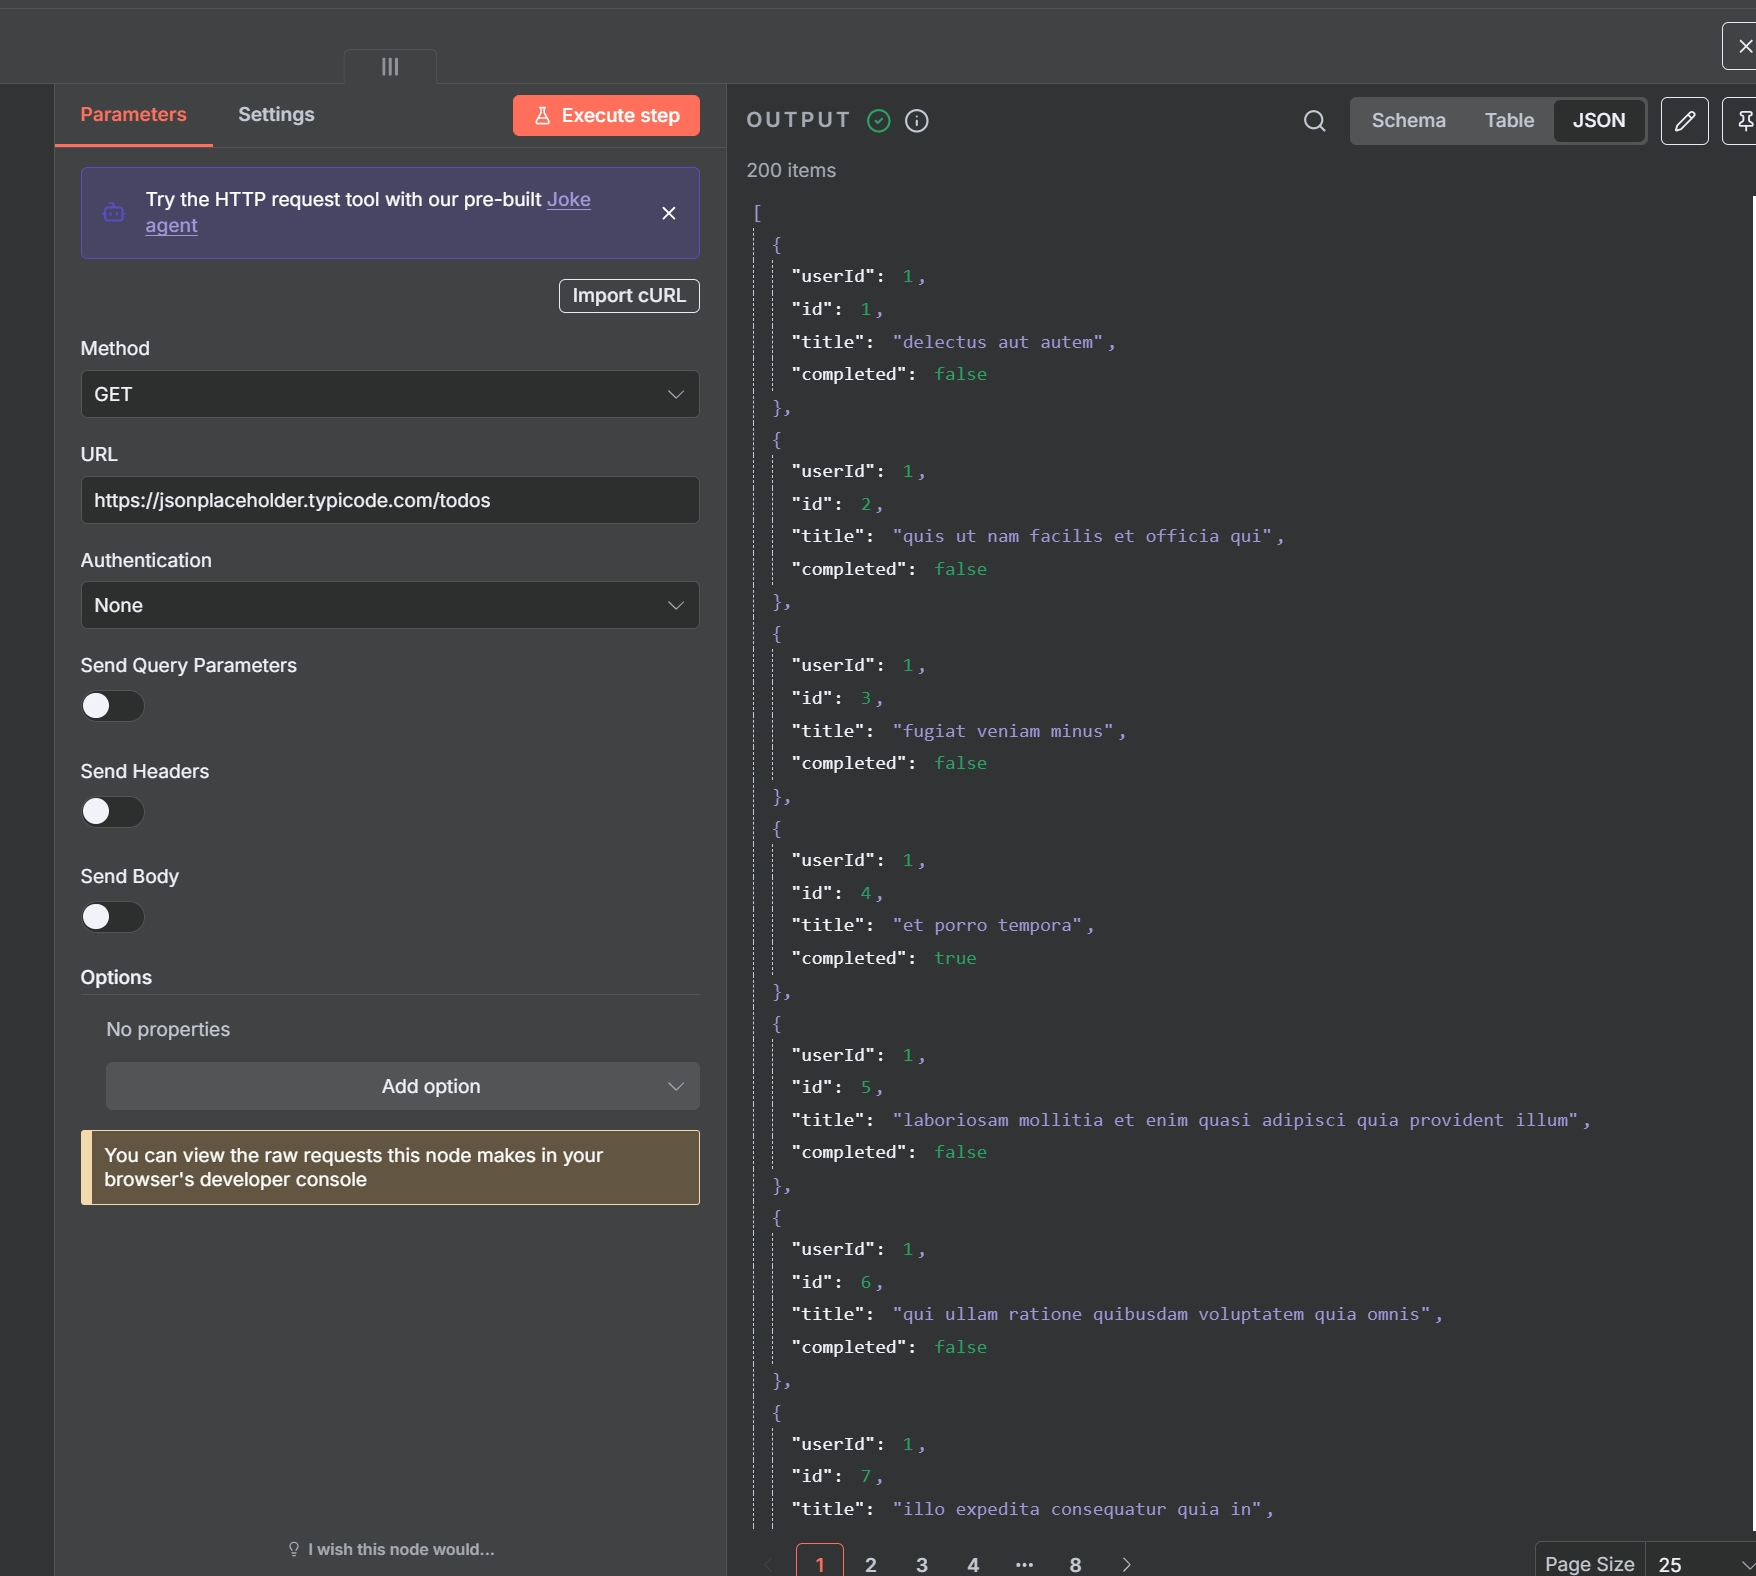The image size is (1756, 1576).
Task: Go to output page 2
Action: coord(869,1563)
